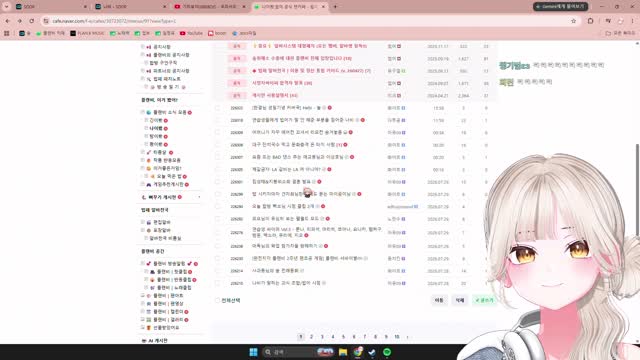Open the YouTube bookmark in bookmarks bar

[x=191, y=33]
